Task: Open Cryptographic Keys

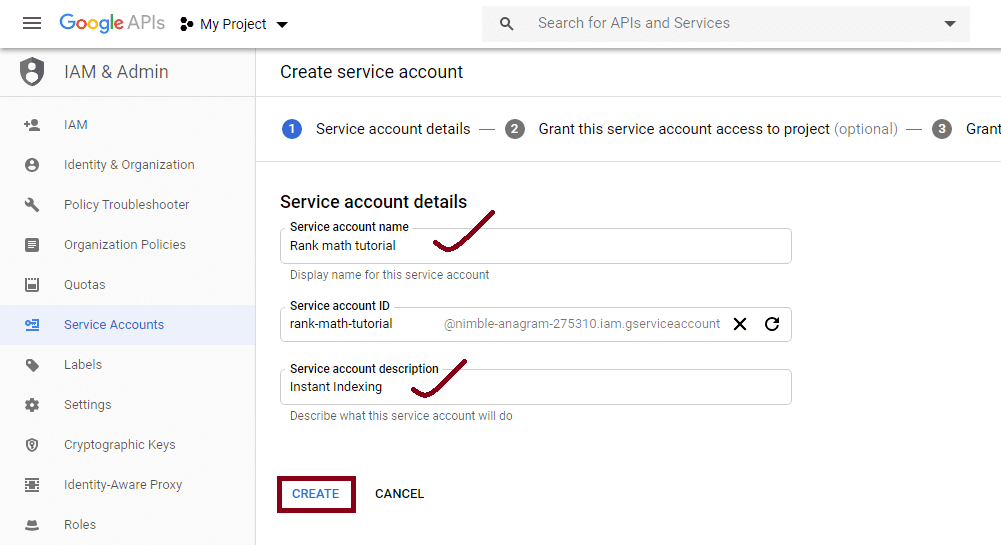Action: pos(128,445)
